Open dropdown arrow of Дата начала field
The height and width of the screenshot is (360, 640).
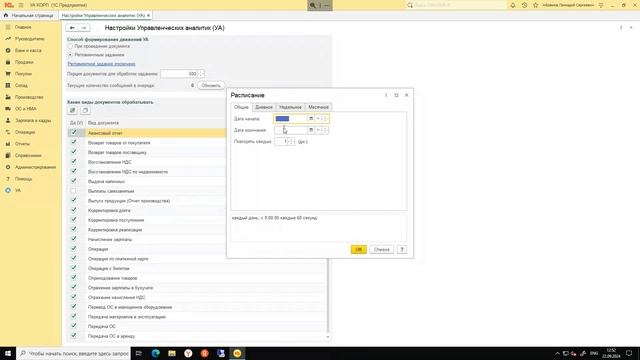pos(318,119)
